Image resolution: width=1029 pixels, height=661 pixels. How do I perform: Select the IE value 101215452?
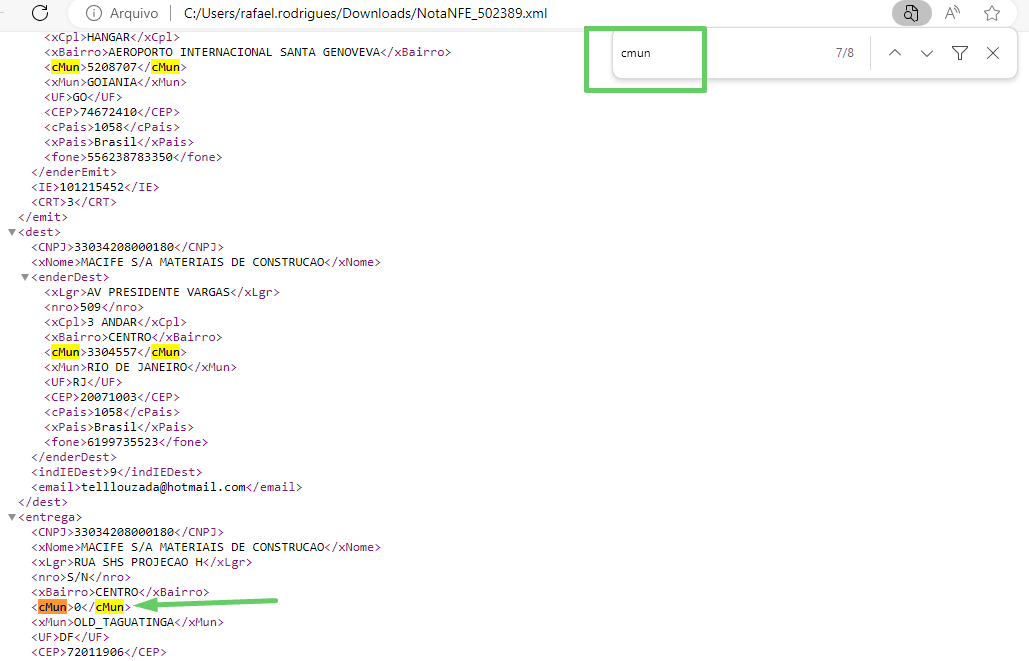pyautogui.click(x=91, y=187)
